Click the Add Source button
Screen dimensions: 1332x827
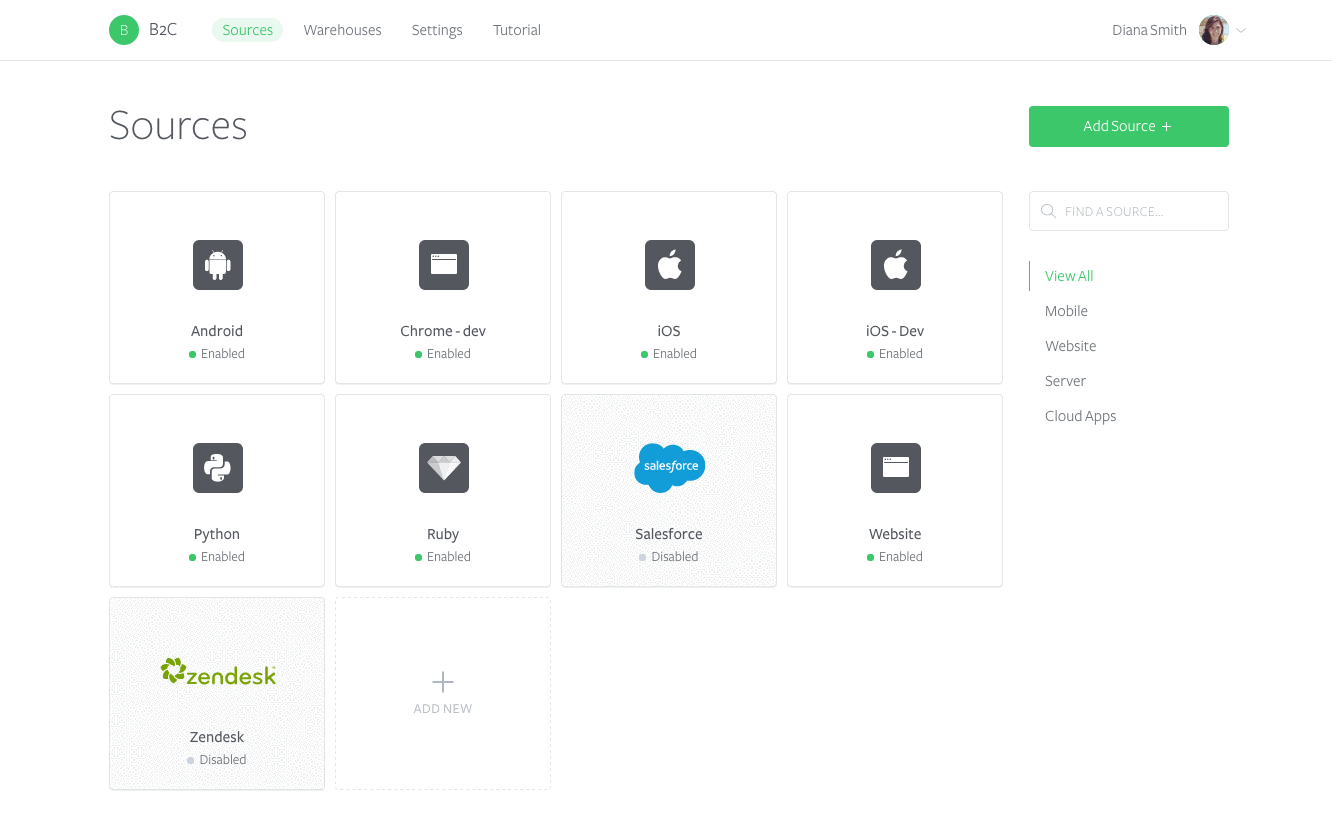(1129, 126)
